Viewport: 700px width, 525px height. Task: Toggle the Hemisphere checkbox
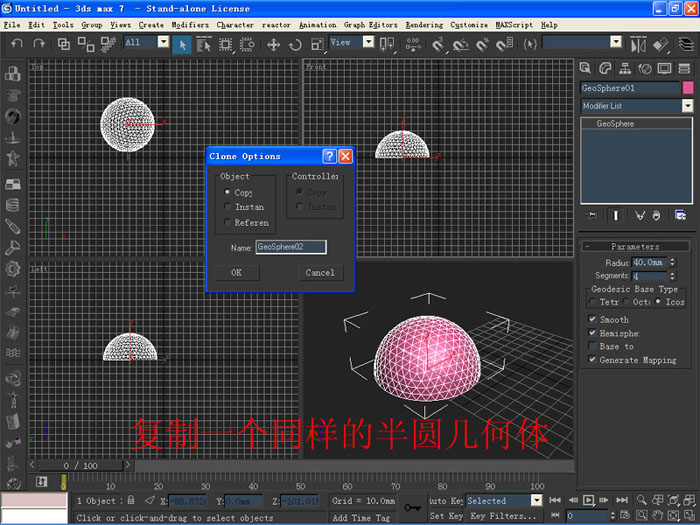coord(592,333)
